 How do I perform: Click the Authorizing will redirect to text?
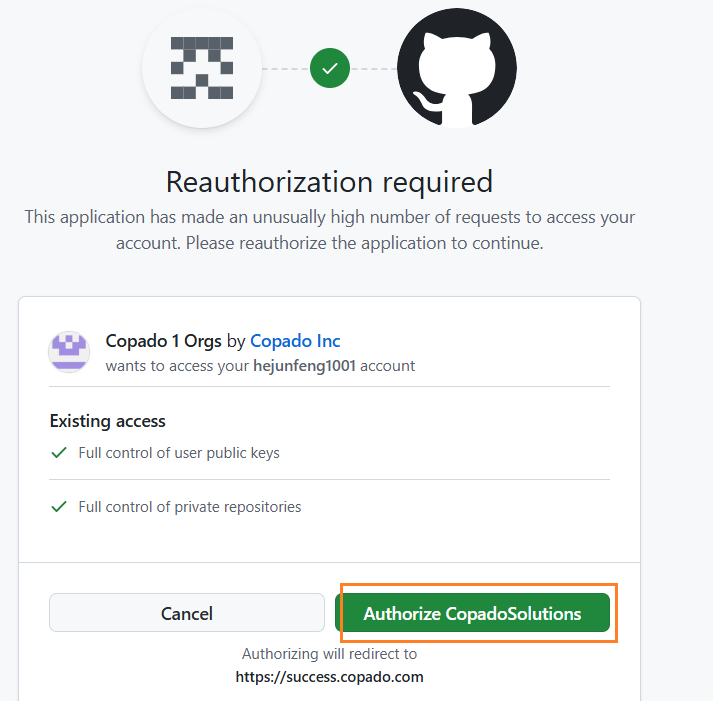[330, 654]
